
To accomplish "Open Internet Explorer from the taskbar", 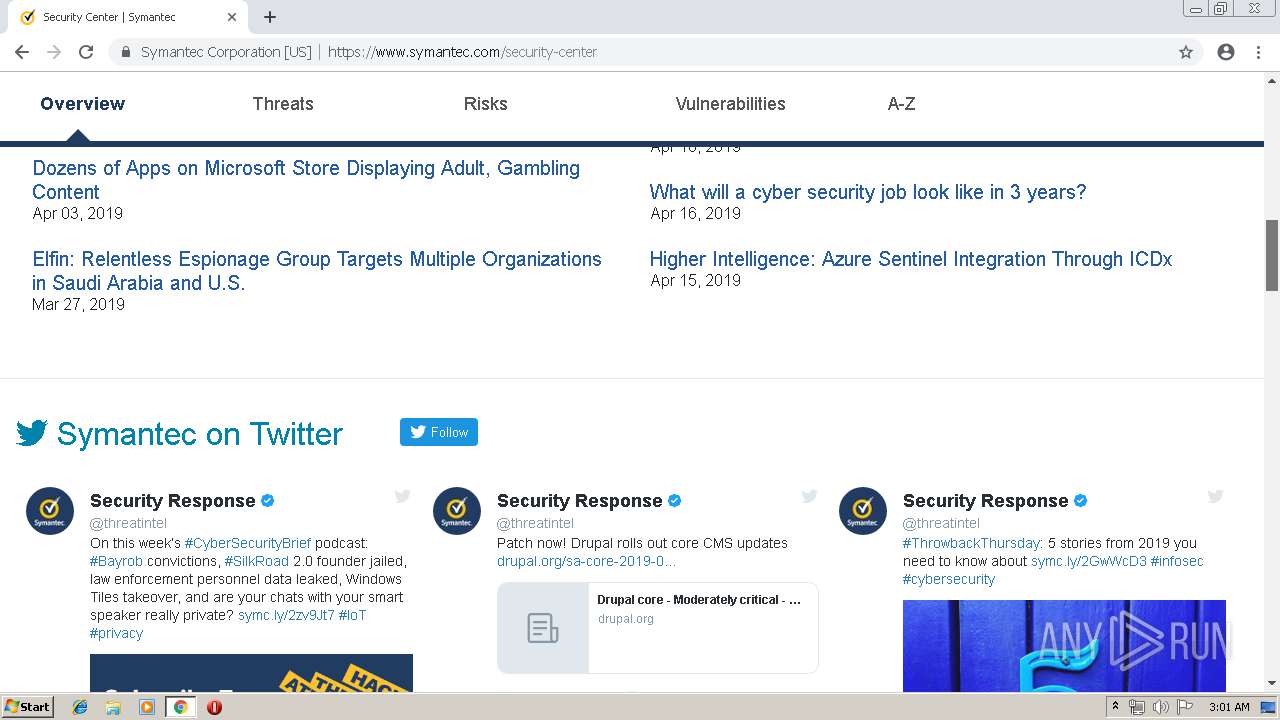I will tap(80, 707).
